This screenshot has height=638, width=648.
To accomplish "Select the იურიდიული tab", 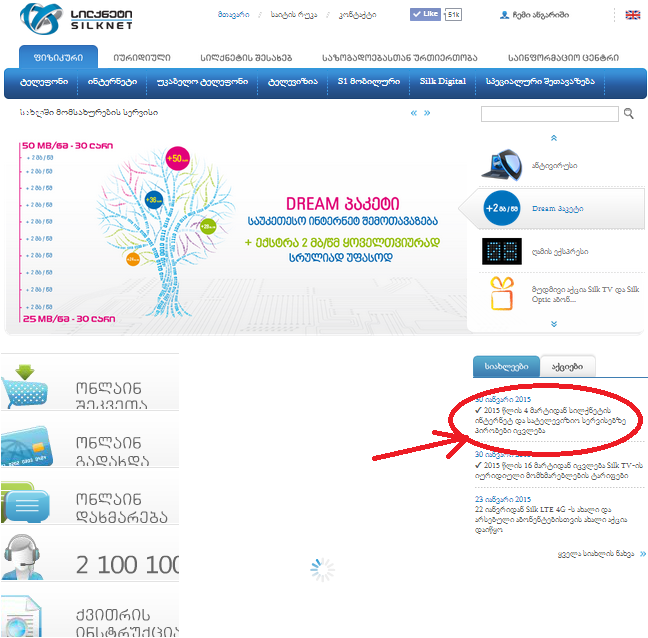I will [x=142, y=58].
